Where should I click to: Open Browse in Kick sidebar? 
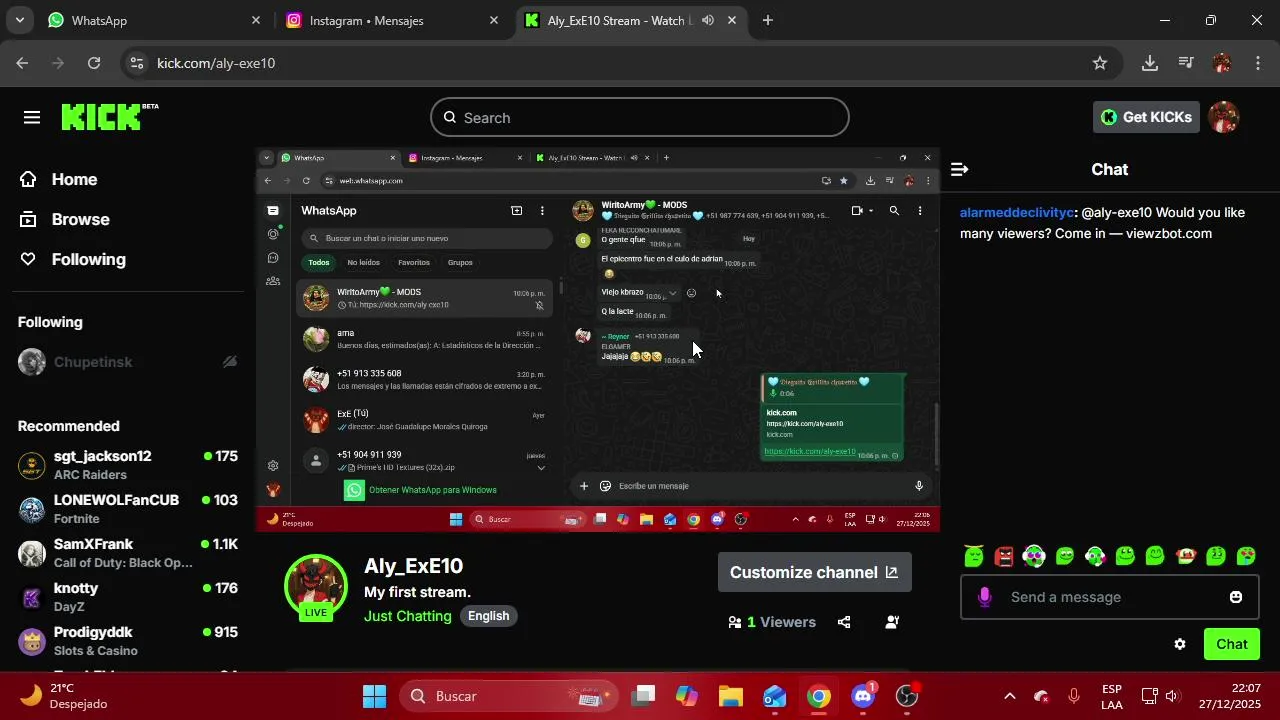[65, 219]
